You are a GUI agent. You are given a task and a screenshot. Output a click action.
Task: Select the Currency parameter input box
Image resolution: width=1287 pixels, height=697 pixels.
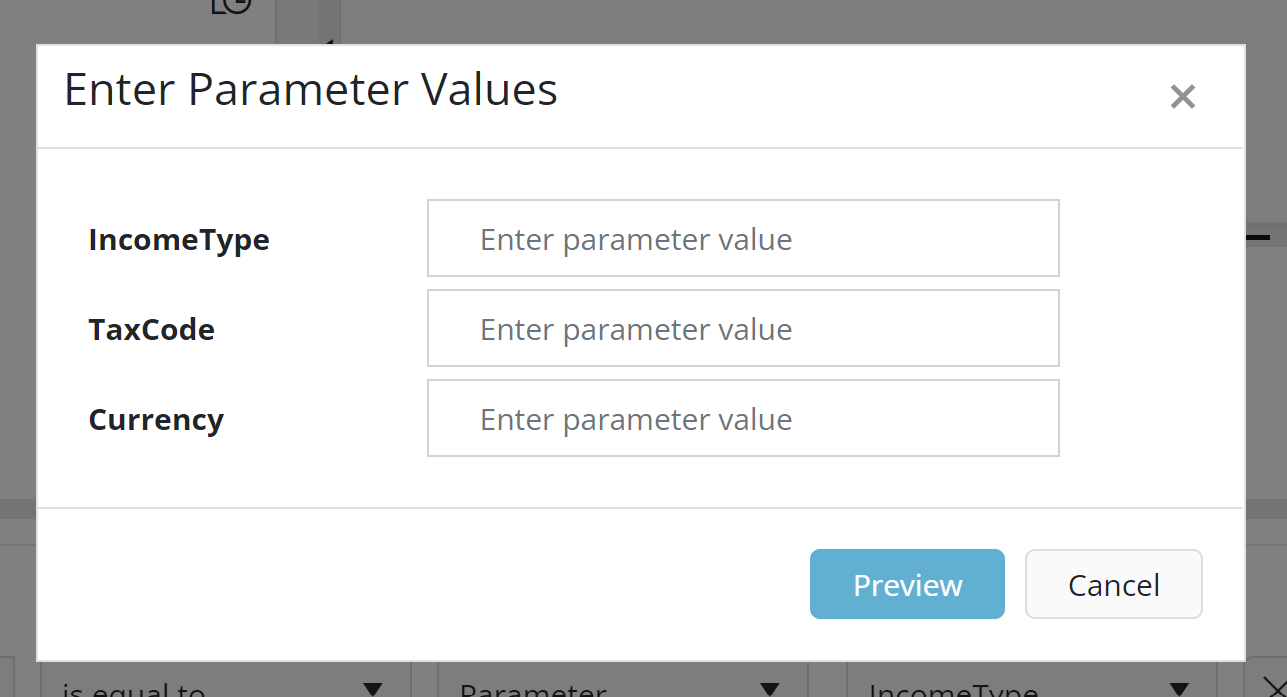742,418
